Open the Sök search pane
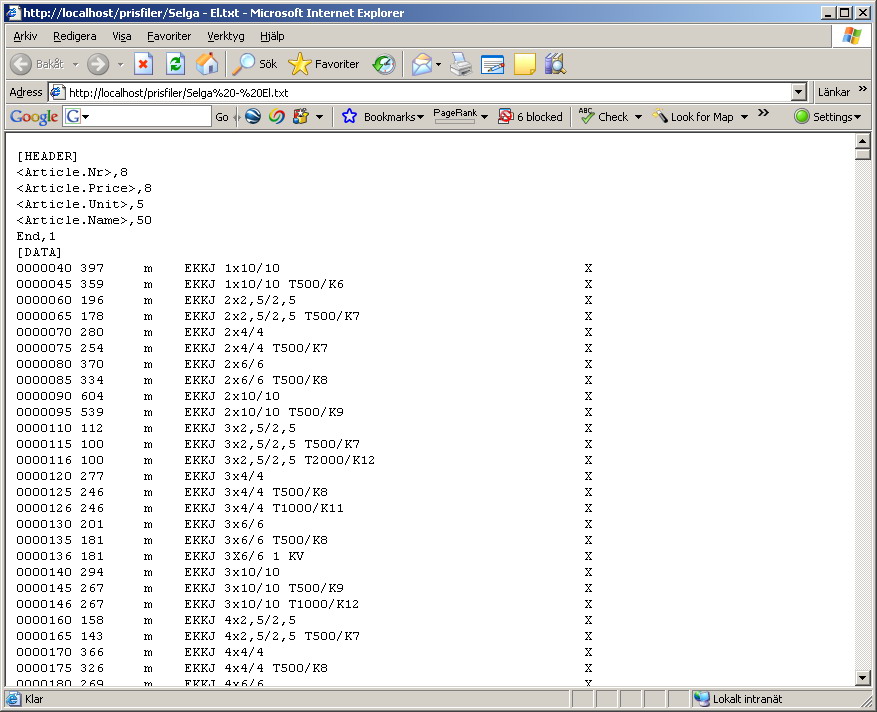The height and width of the screenshot is (712, 877). [x=254, y=64]
